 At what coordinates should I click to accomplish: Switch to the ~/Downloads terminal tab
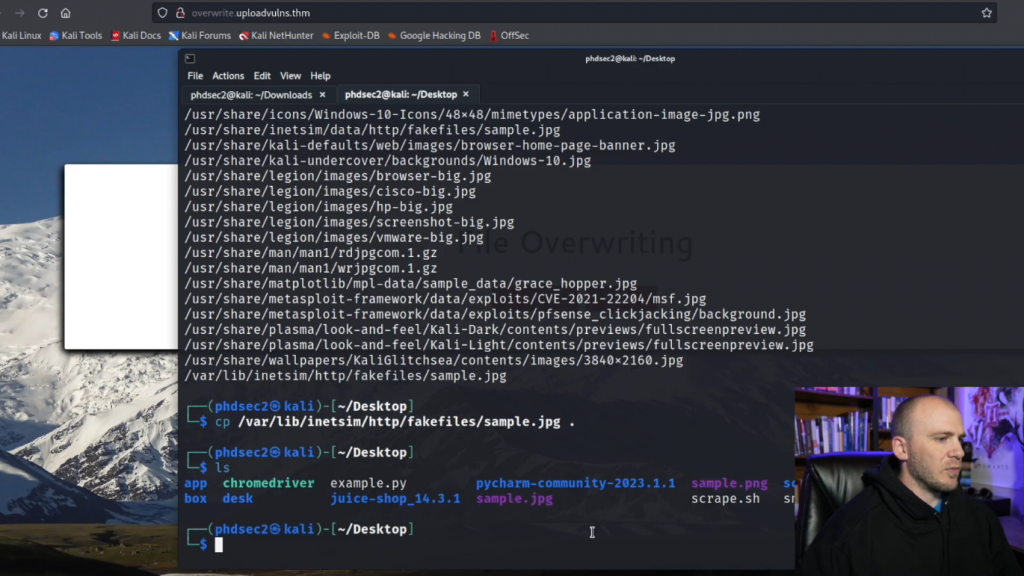point(251,95)
